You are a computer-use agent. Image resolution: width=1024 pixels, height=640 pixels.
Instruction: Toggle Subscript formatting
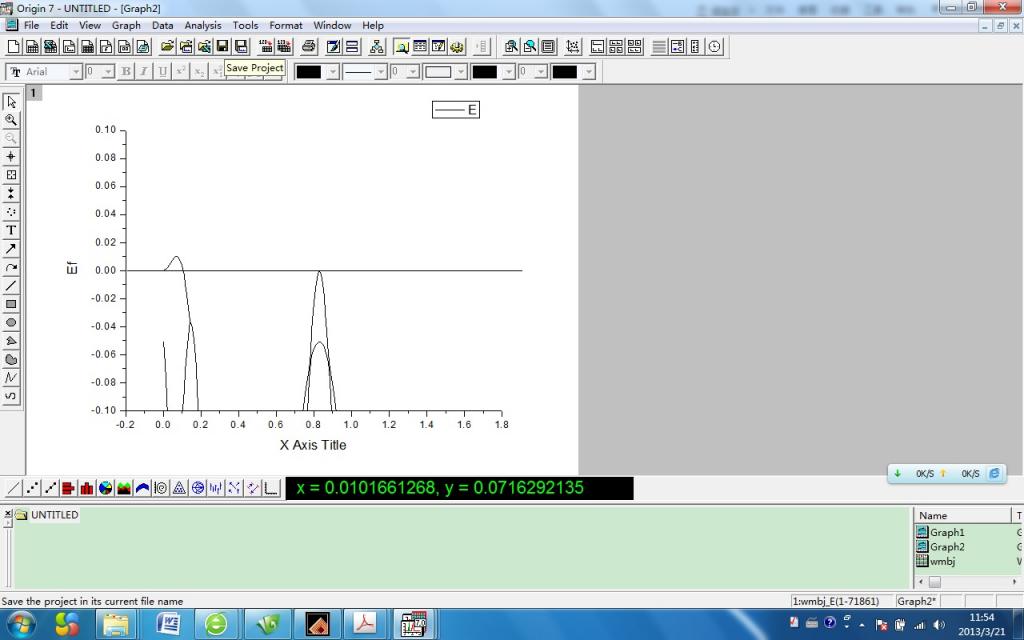click(199, 72)
